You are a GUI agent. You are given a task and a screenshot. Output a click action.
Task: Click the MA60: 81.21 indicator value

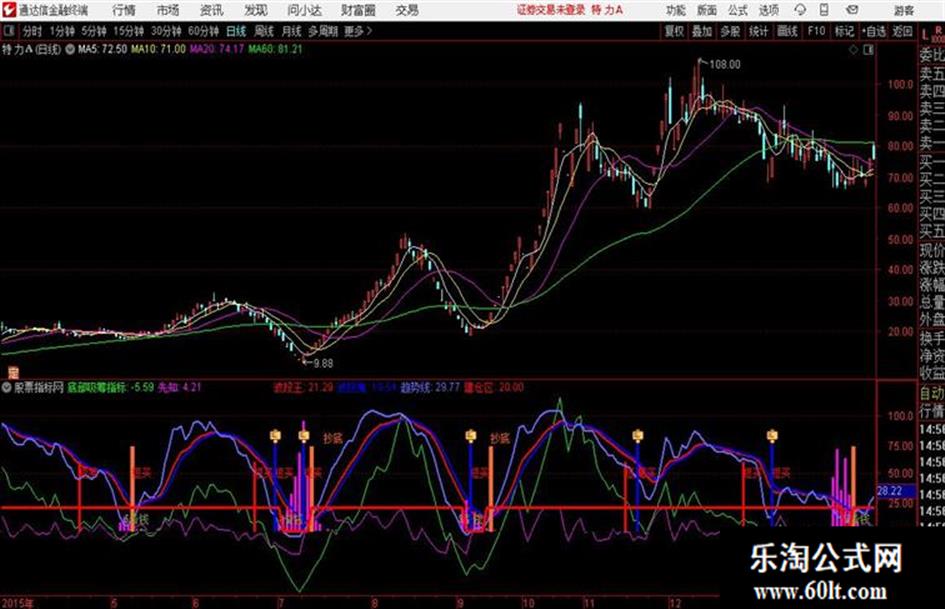pyautogui.click(x=275, y=49)
